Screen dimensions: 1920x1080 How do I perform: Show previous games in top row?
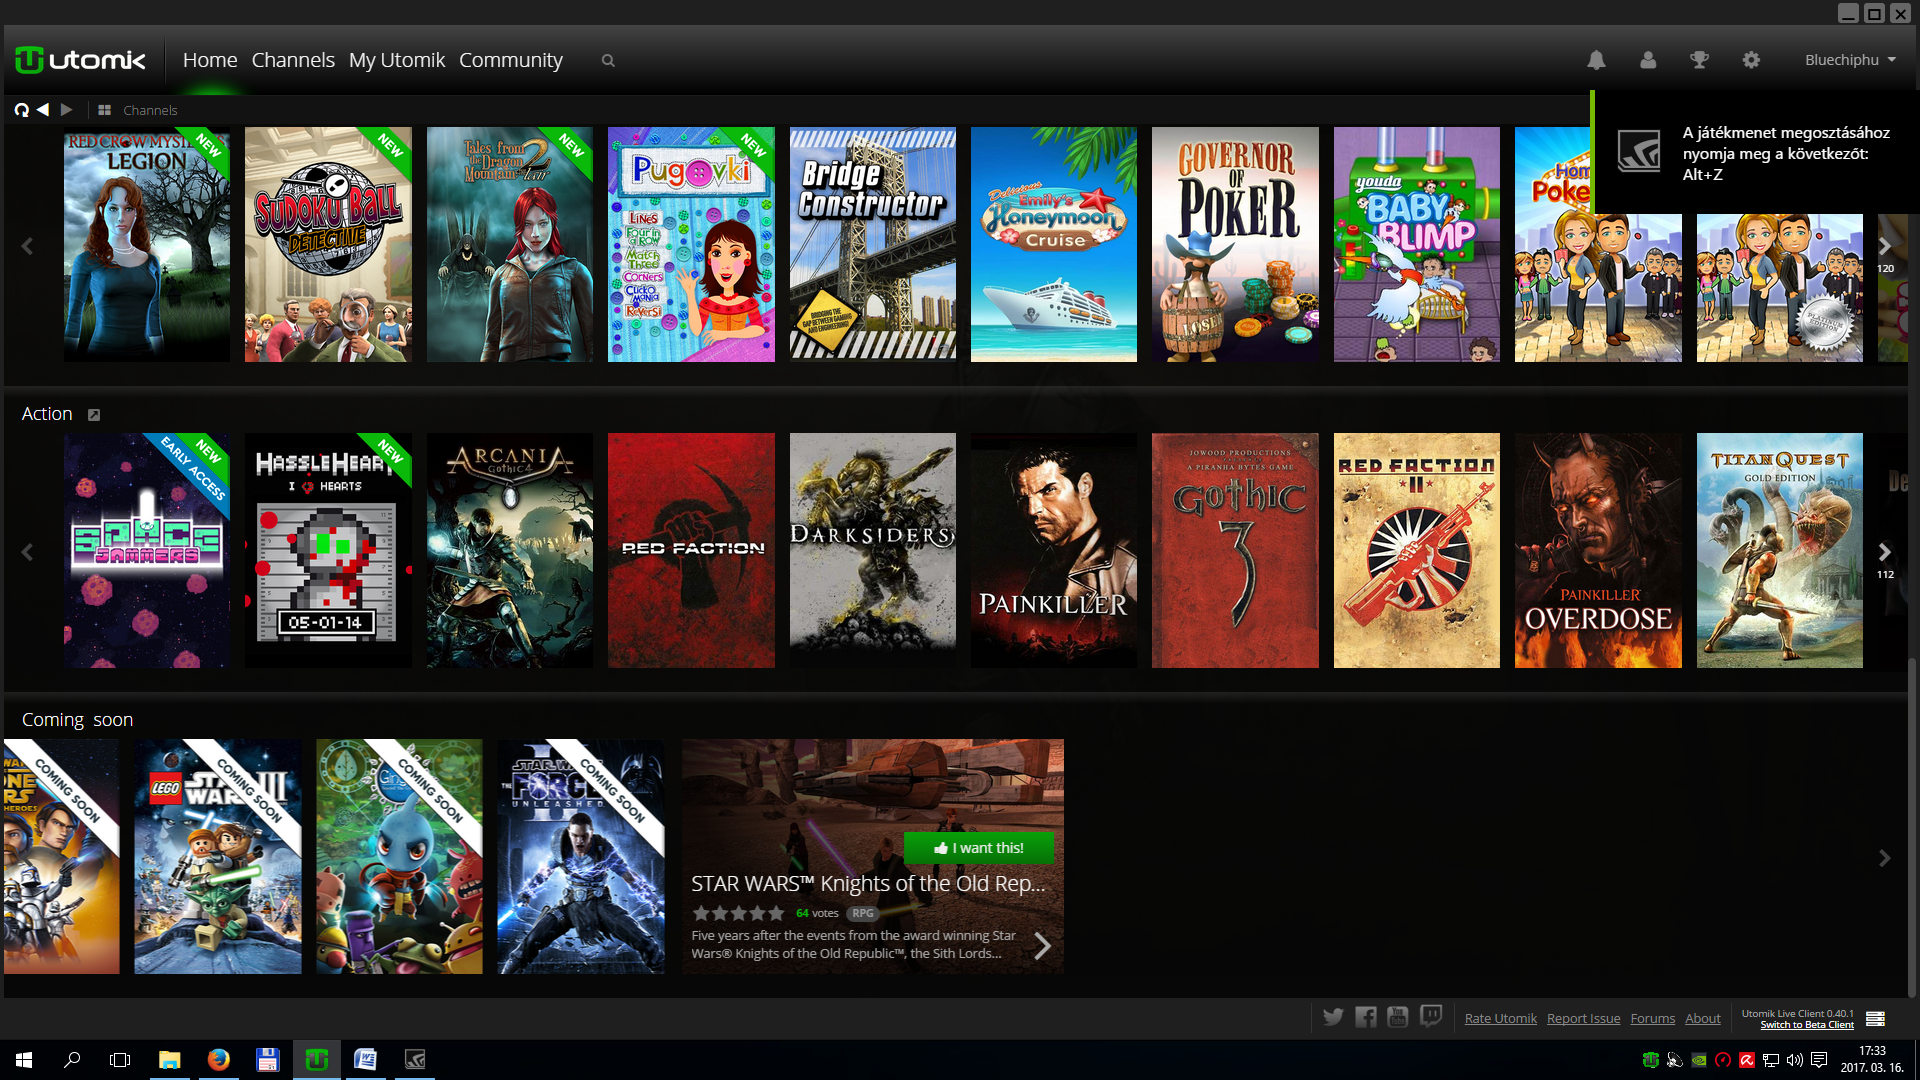point(27,246)
